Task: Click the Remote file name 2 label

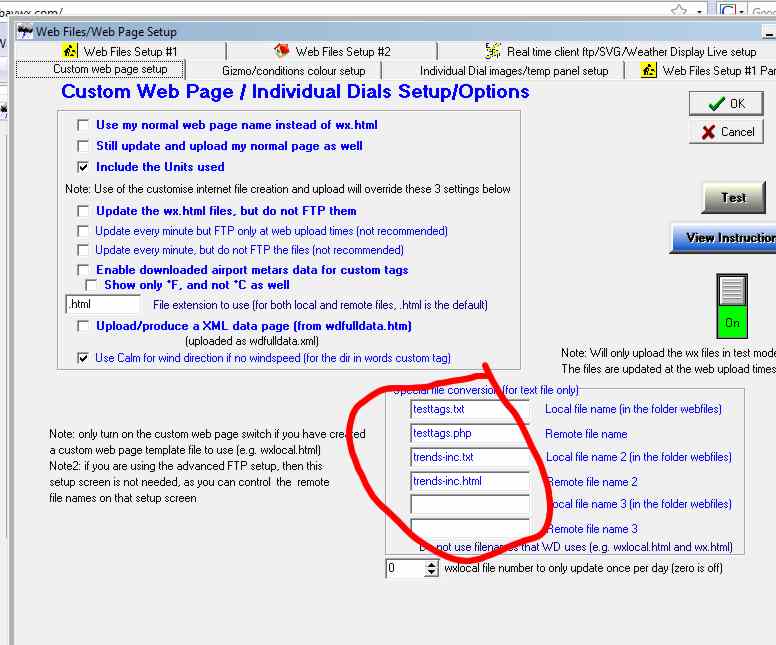Action: (592, 482)
